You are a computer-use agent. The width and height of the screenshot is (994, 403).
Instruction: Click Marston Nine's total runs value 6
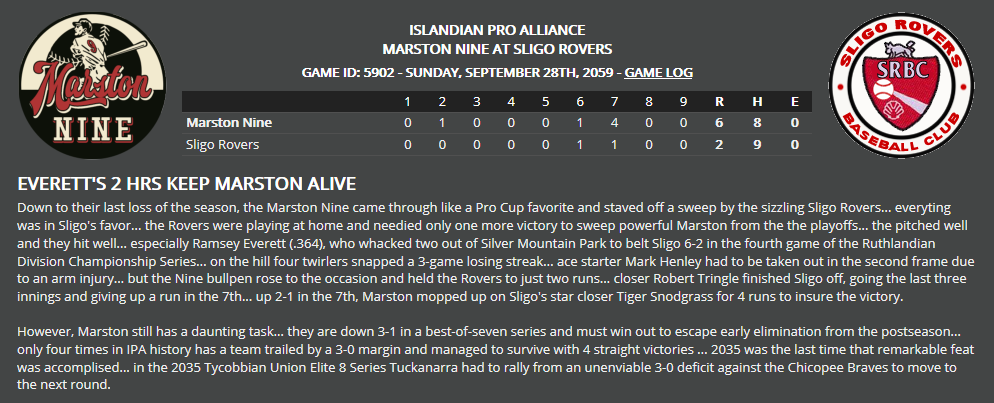[719, 123]
